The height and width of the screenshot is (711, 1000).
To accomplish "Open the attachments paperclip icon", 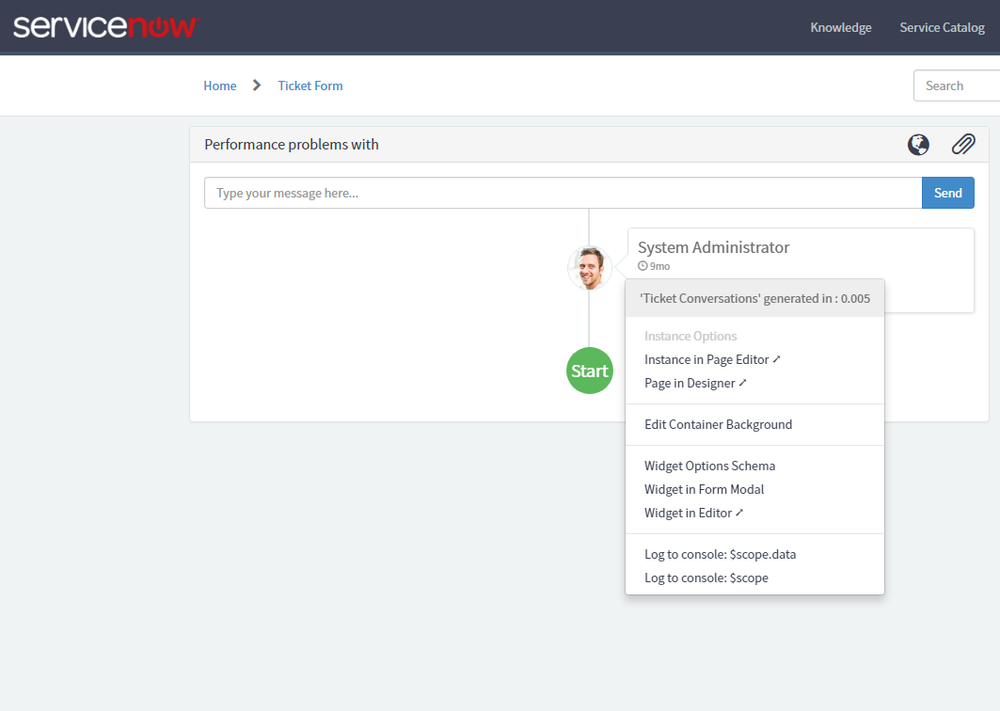I will click(963, 144).
